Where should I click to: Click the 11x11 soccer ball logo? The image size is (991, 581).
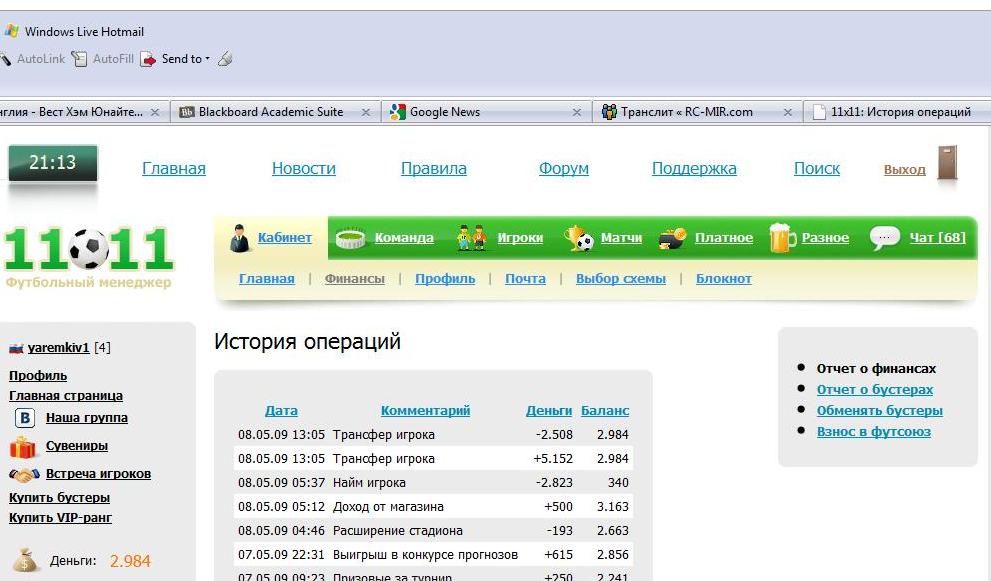[x=88, y=250]
